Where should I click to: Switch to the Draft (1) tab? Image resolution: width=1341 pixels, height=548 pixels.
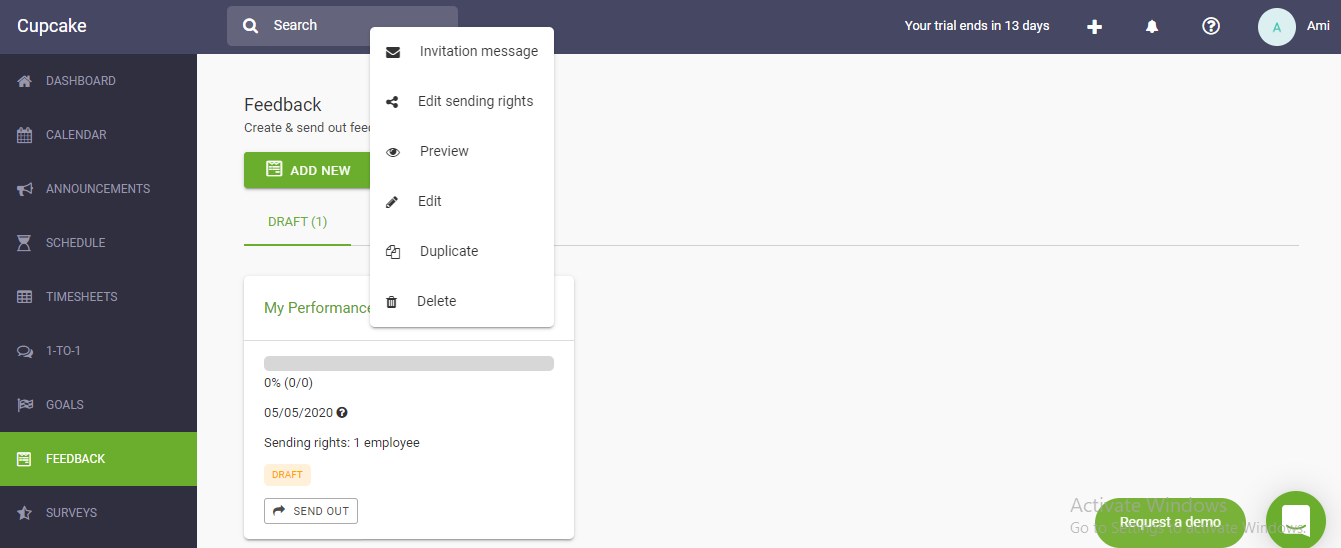coord(297,222)
